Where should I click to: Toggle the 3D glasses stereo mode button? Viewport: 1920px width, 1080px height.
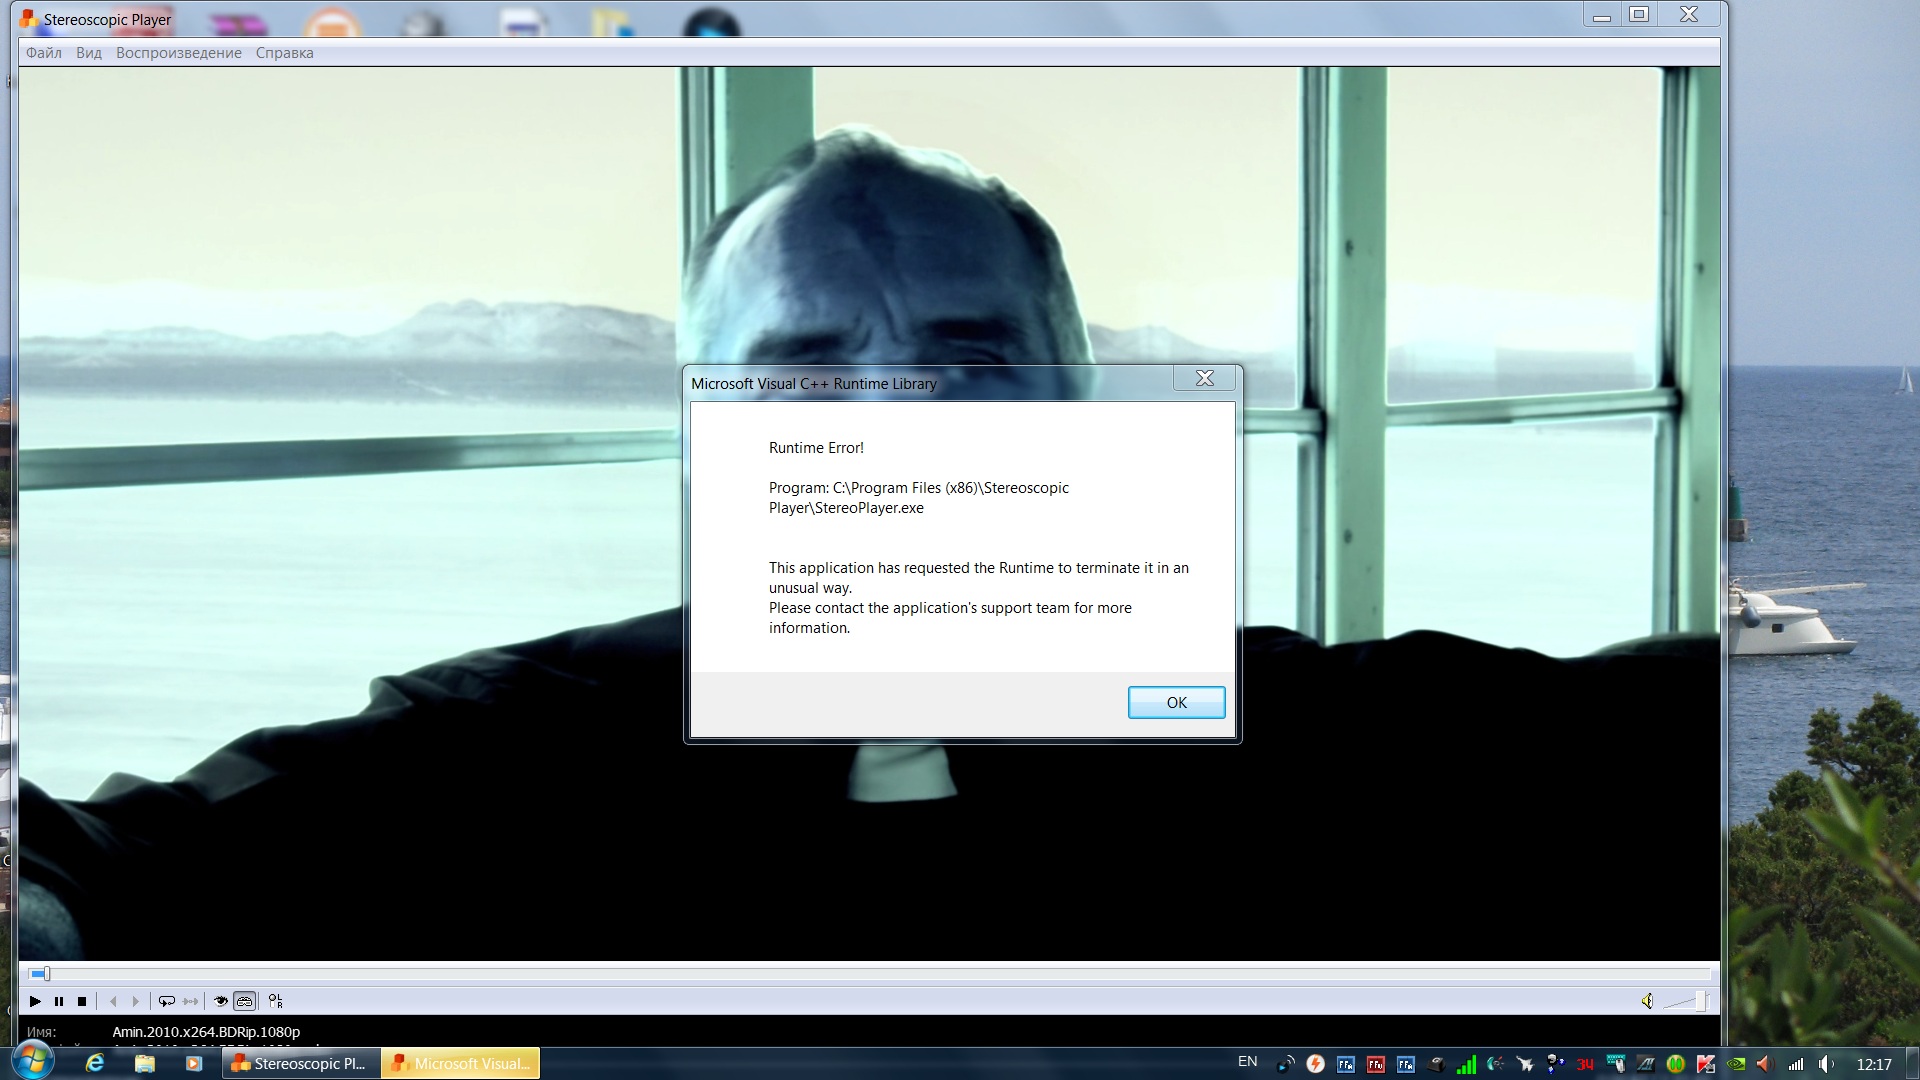[x=245, y=1001]
